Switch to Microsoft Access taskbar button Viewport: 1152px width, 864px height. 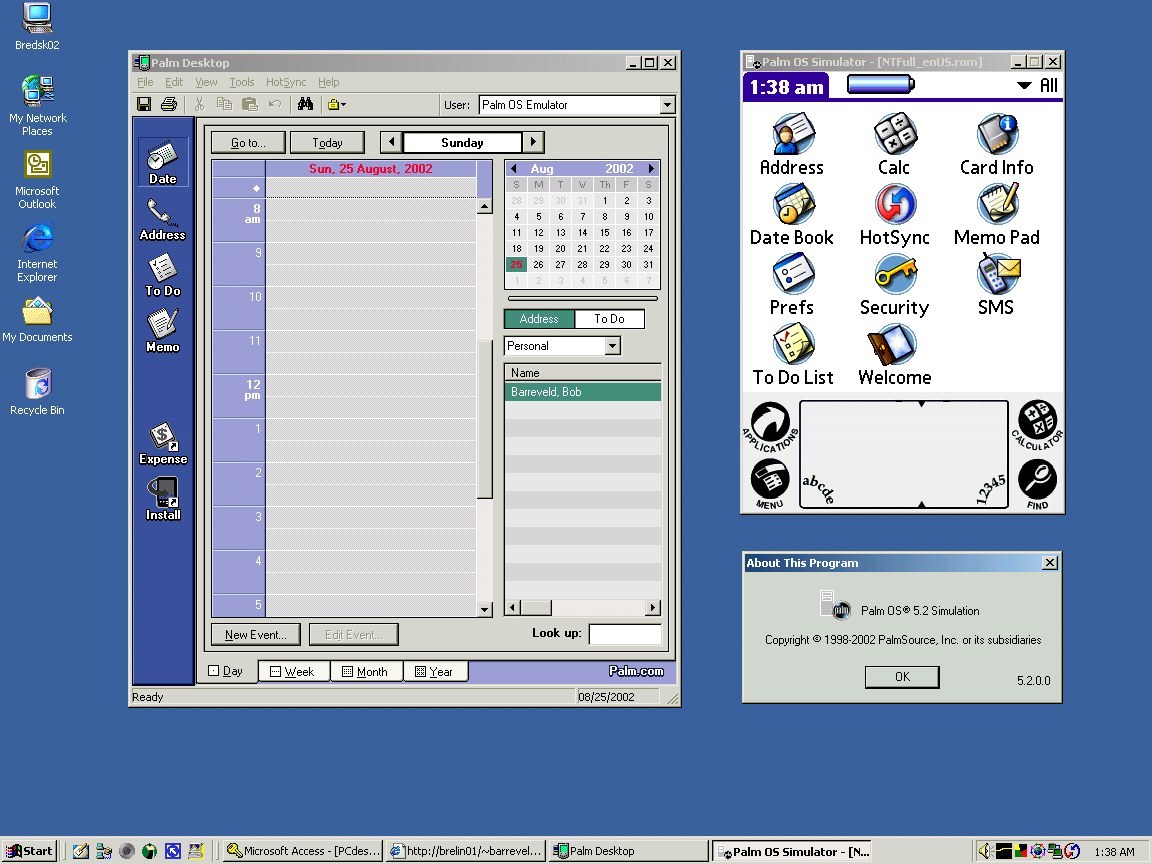[x=303, y=851]
